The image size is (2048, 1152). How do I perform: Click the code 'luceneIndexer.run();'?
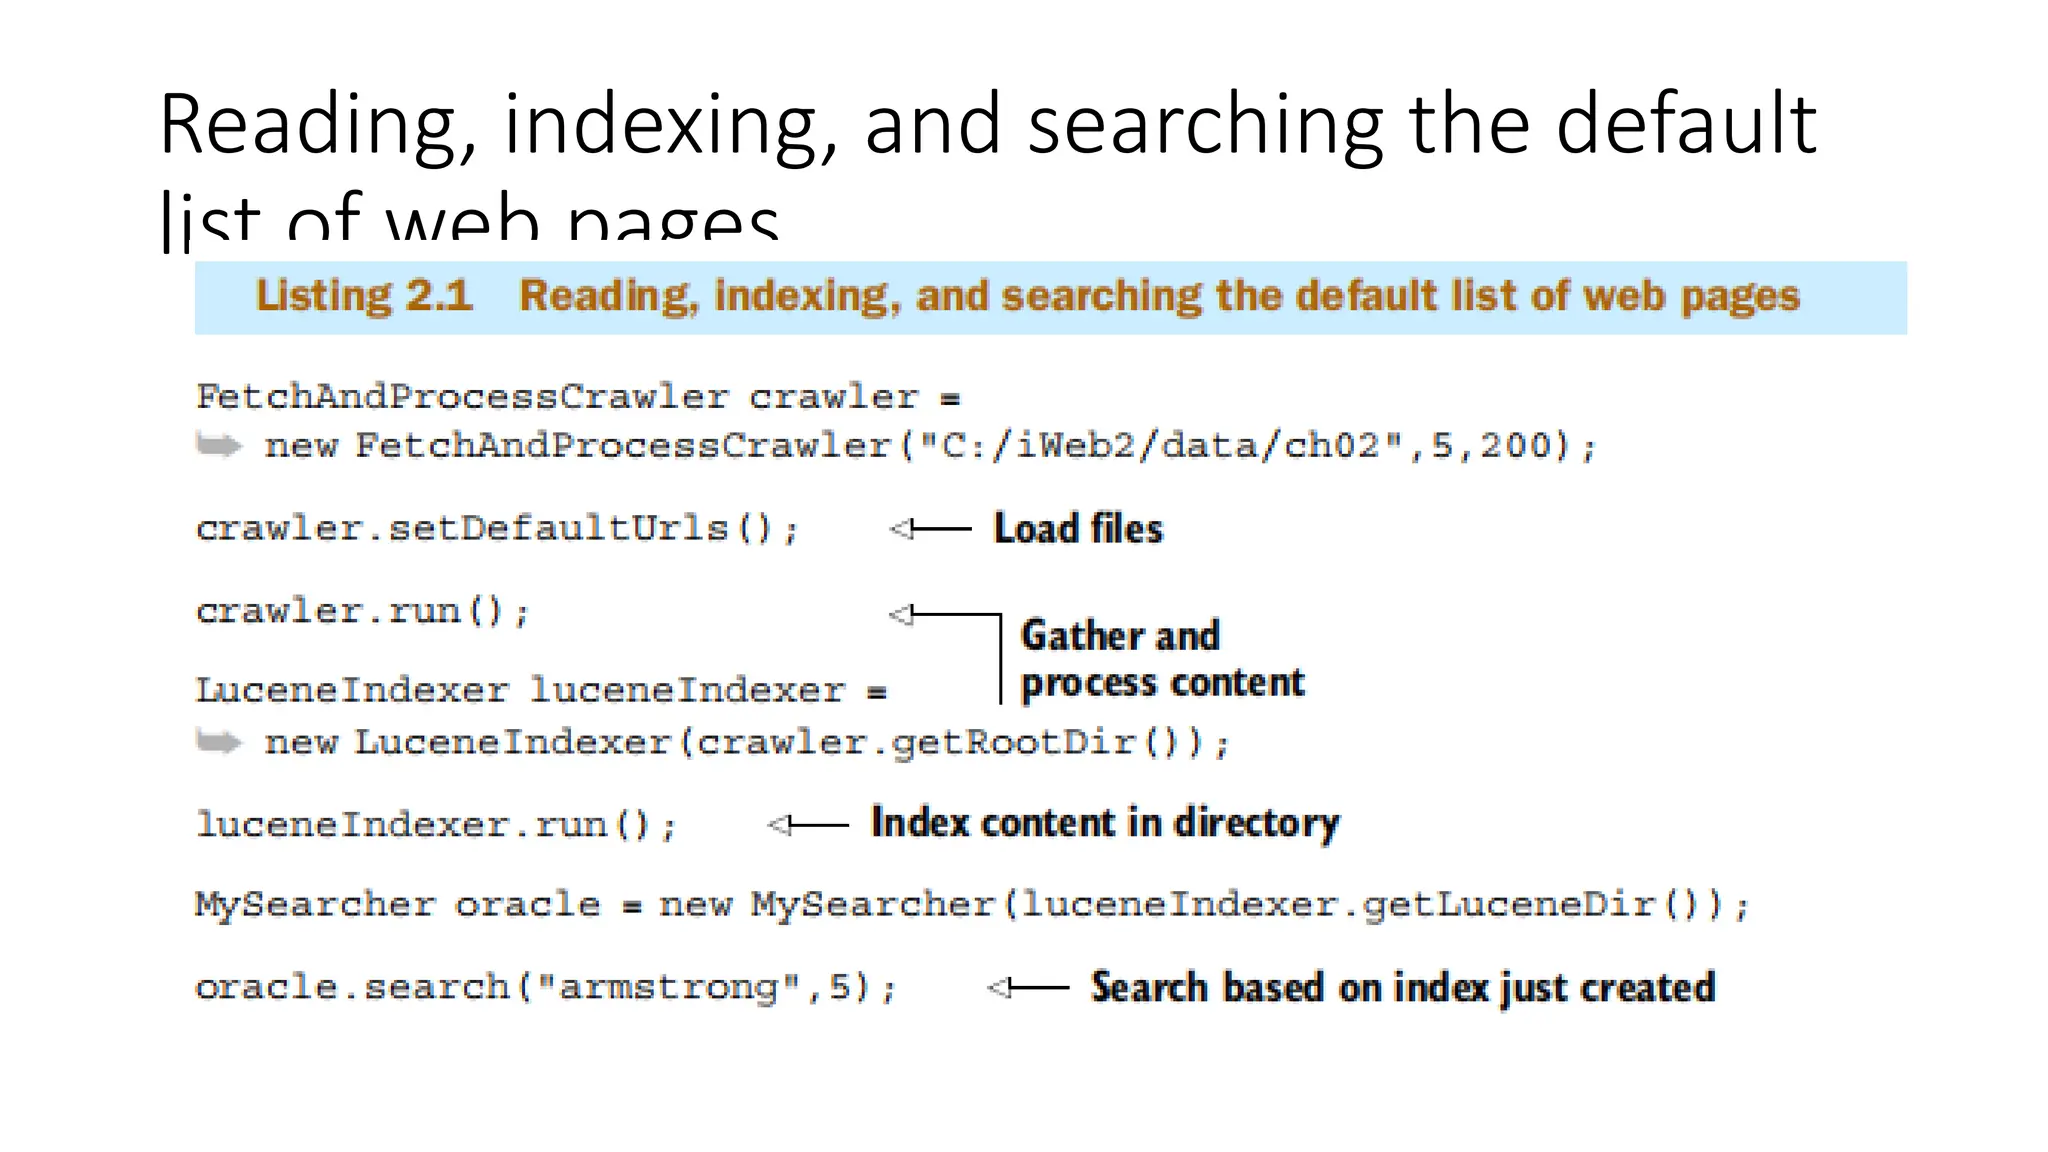(x=436, y=825)
